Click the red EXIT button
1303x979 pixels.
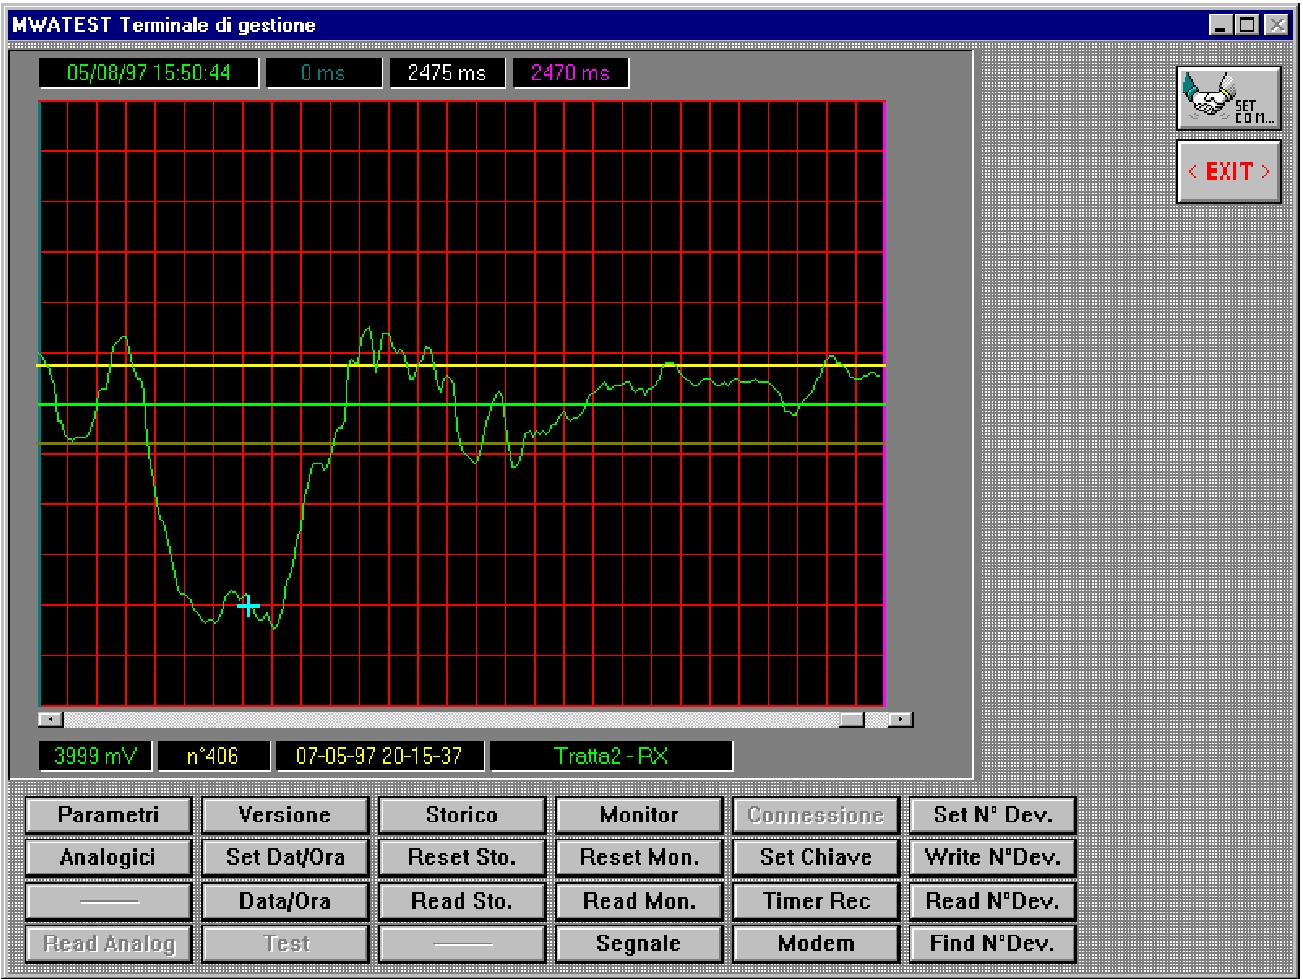1229,171
